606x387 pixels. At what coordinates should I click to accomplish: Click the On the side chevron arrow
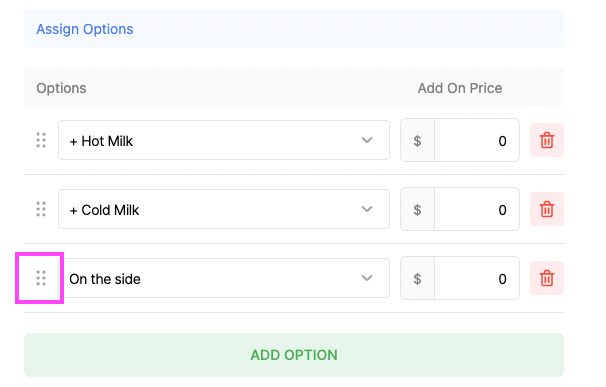pyautogui.click(x=367, y=278)
